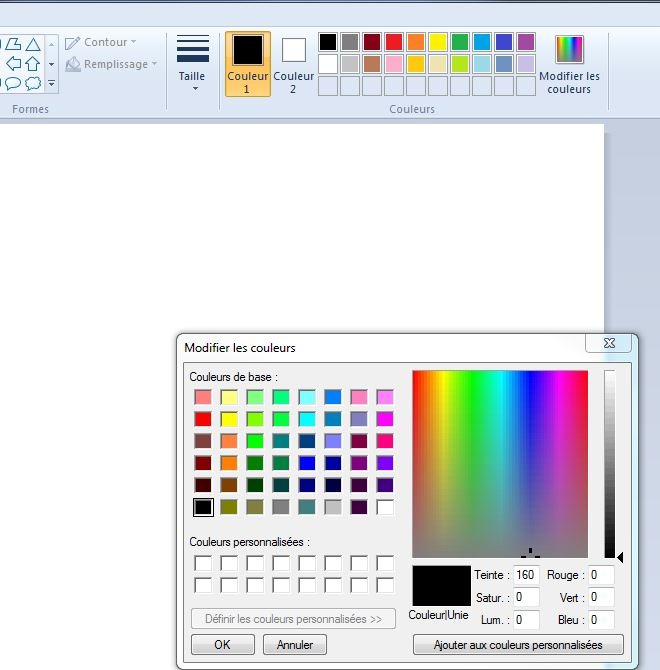Select Couleur 2 background color
This screenshot has height=670, width=660.
click(x=293, y=64)
